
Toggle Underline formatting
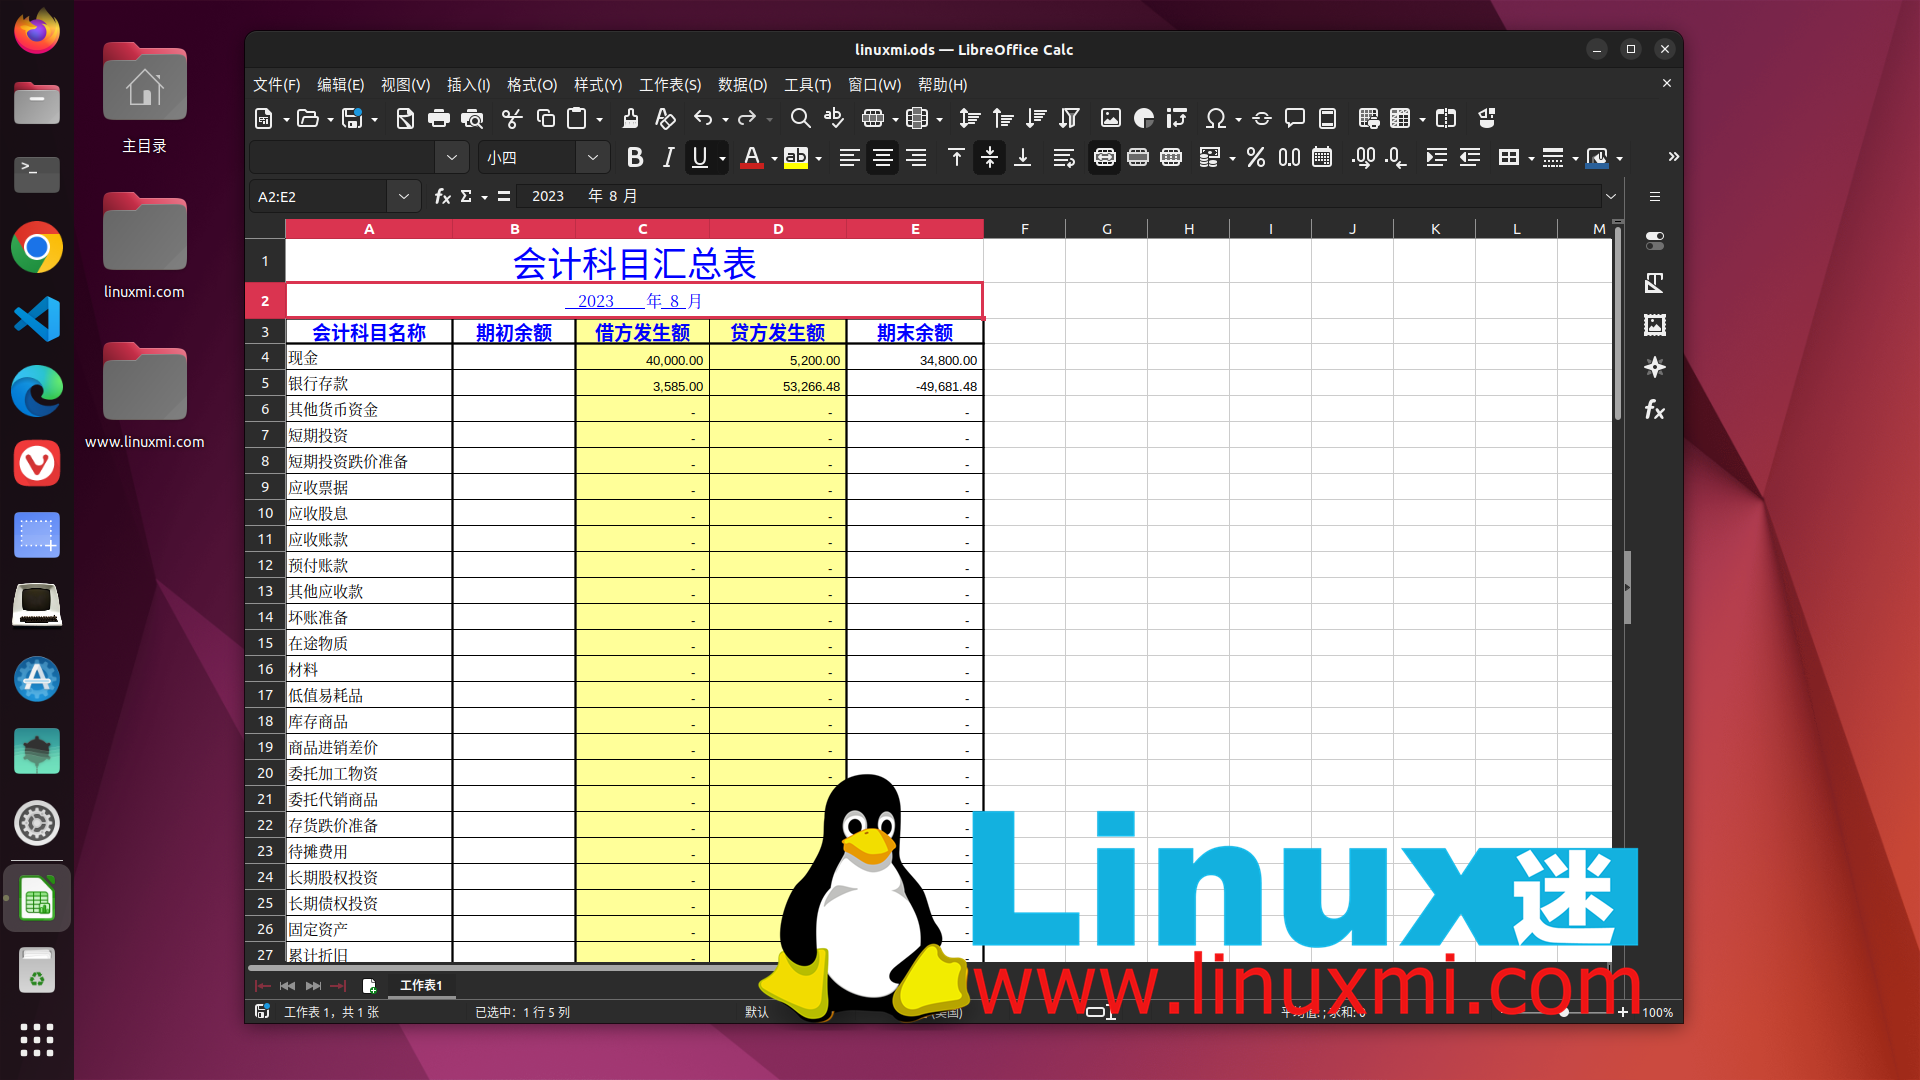700,158
